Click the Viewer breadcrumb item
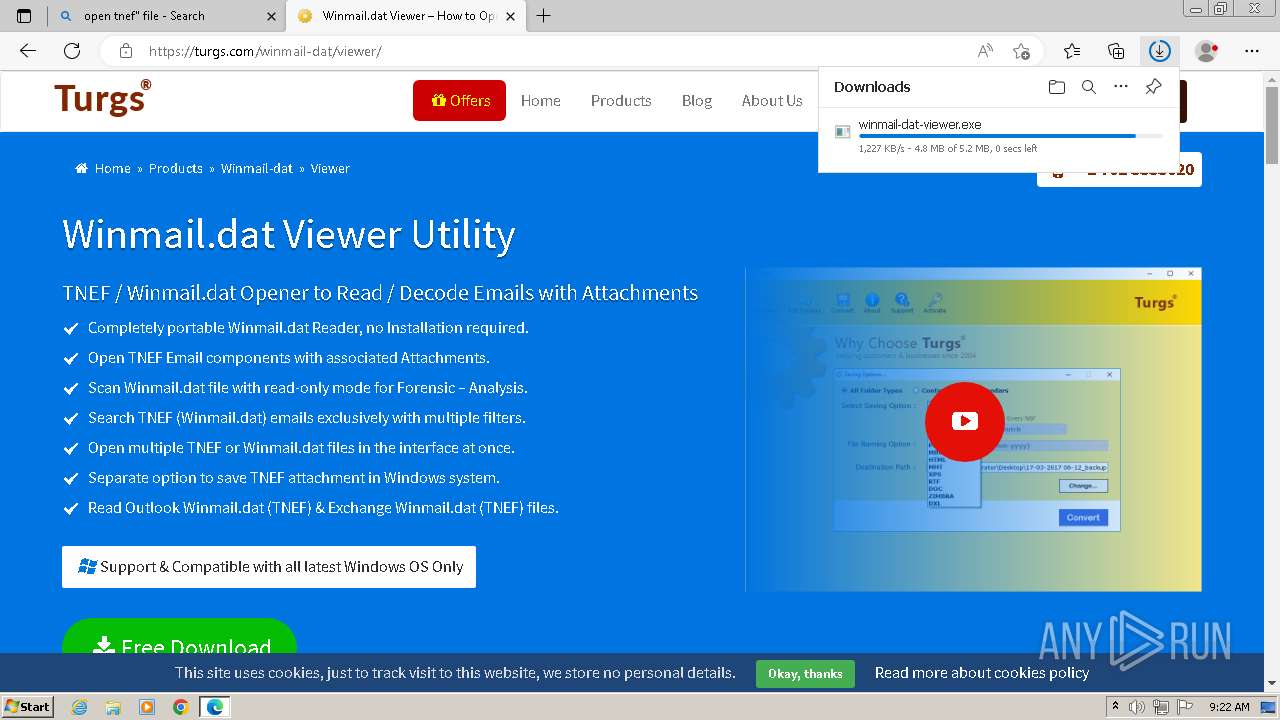Image resolution: width=1280 pixels, height=720 pixels. (330, 168)
